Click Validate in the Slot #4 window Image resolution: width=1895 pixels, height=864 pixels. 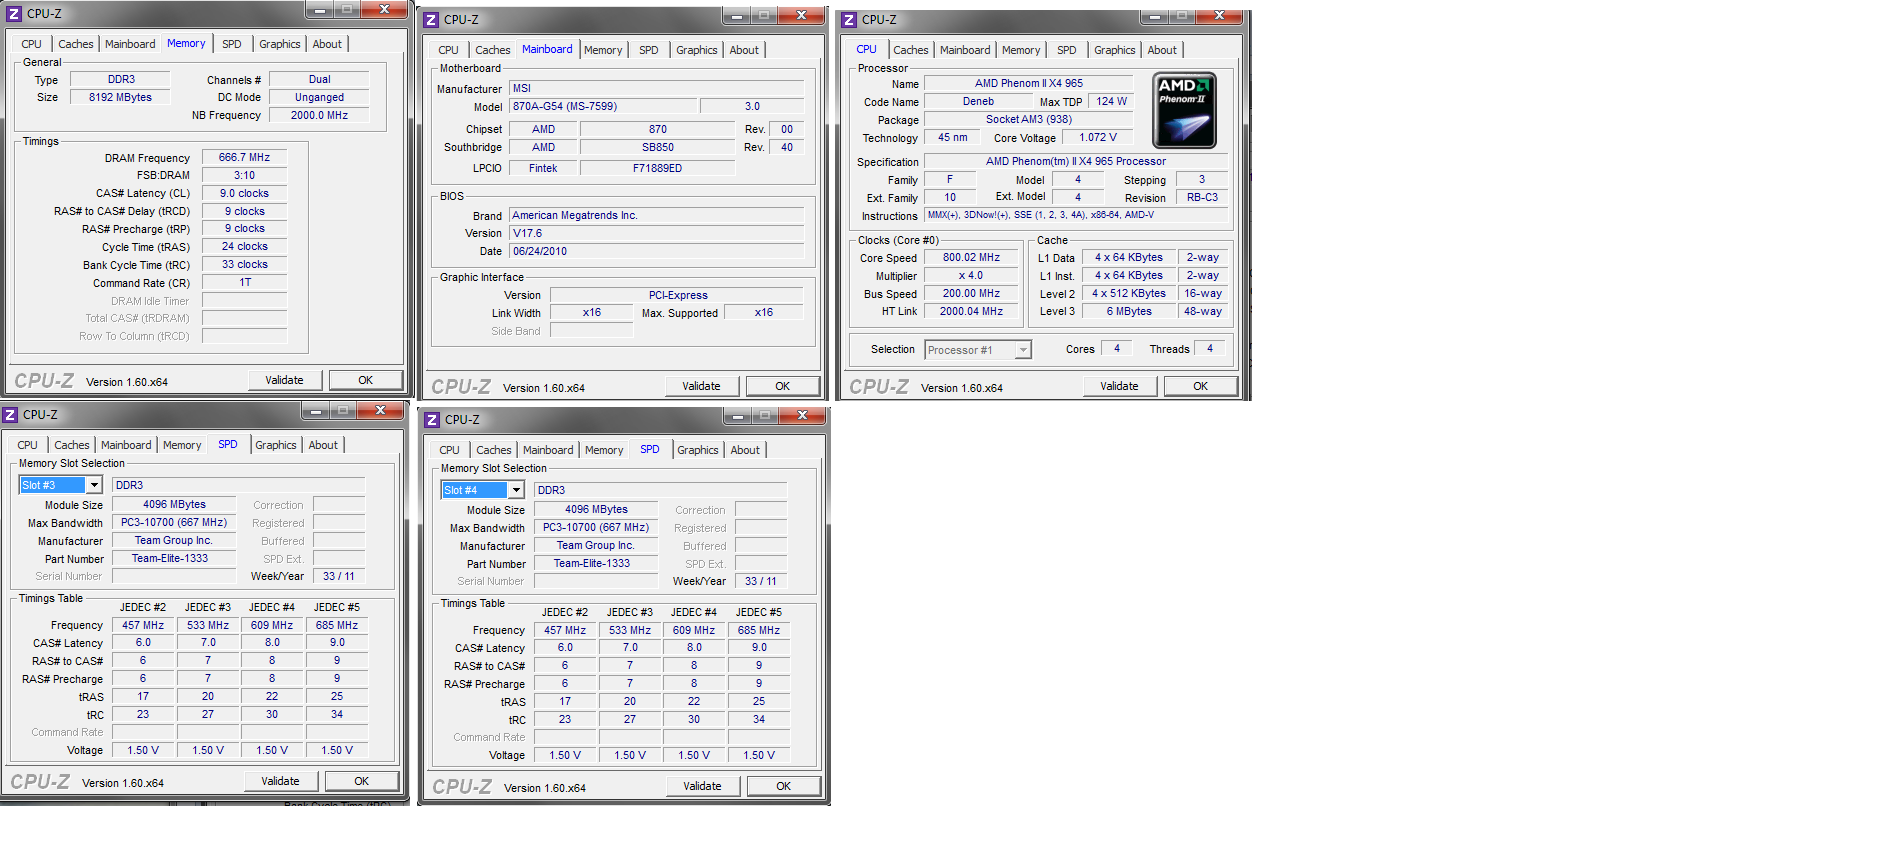click(703, 786)
